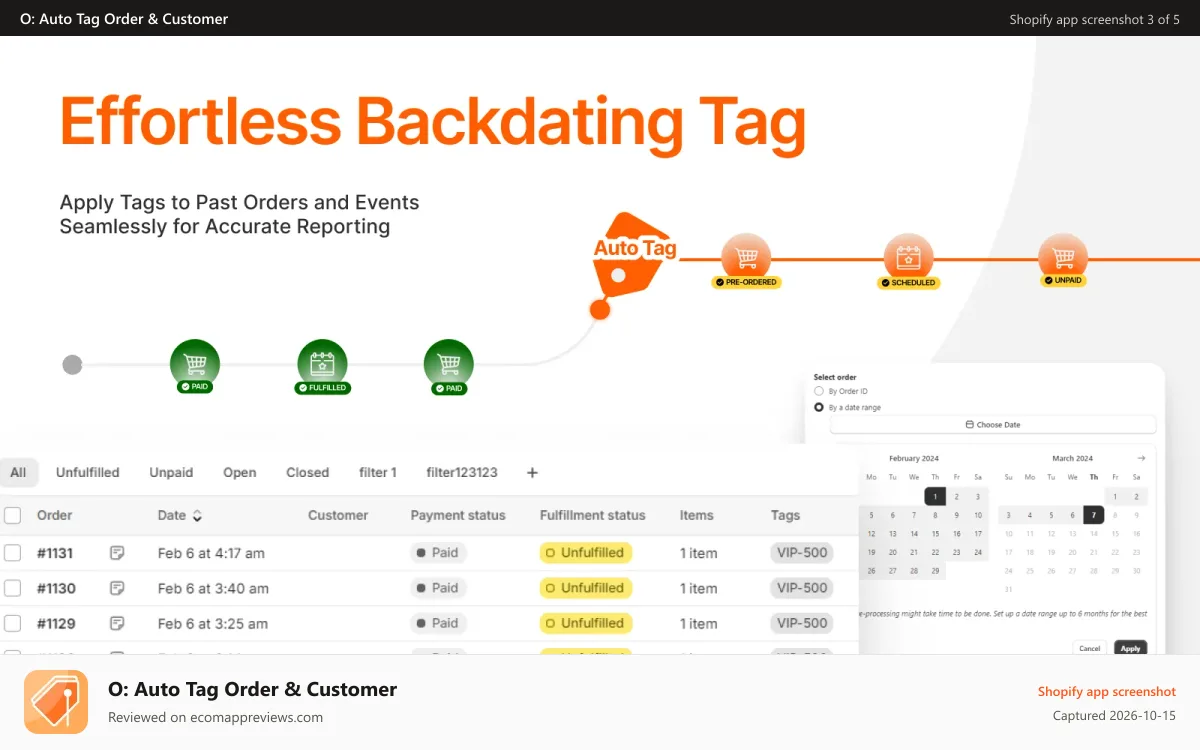Choose the By Order ID radio option
1200x750 pixels.
pos(819,391)
